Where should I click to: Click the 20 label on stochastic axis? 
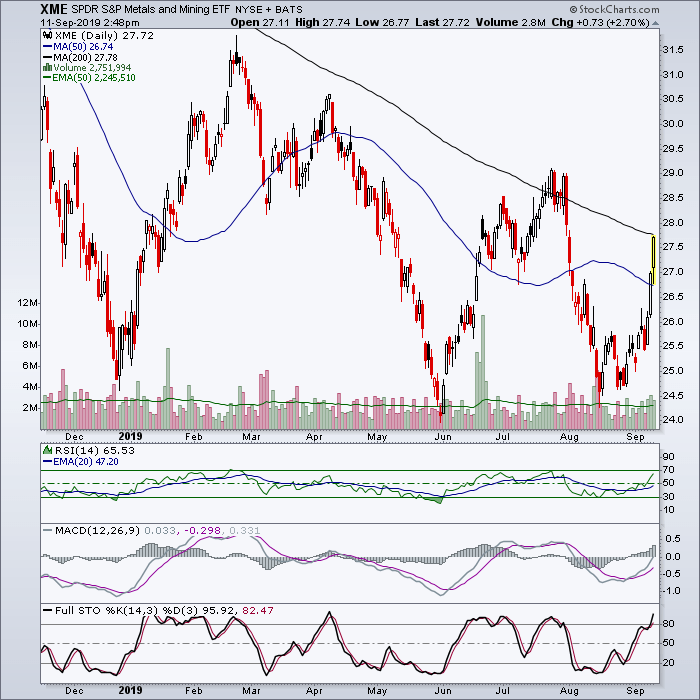tap(669, 663)
